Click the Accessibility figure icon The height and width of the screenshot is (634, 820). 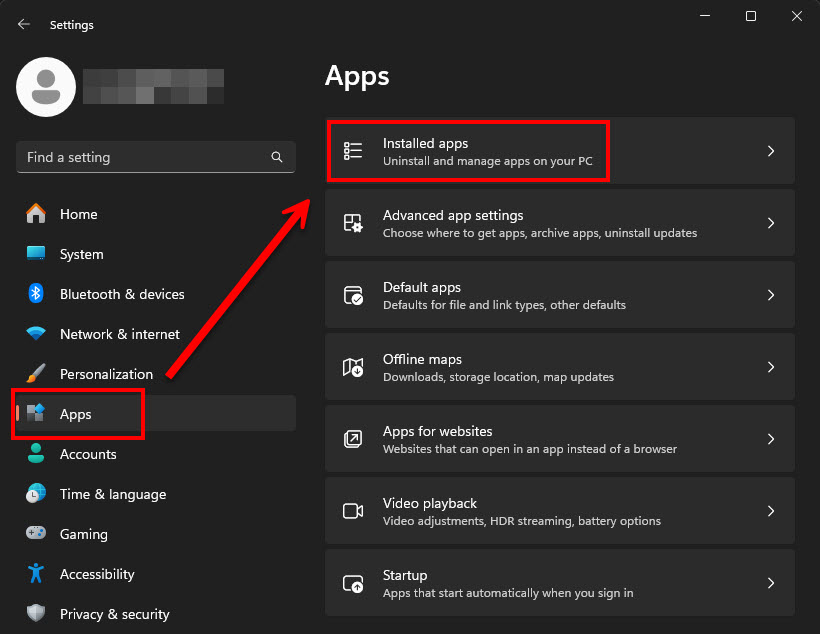(x=36, y=573)
